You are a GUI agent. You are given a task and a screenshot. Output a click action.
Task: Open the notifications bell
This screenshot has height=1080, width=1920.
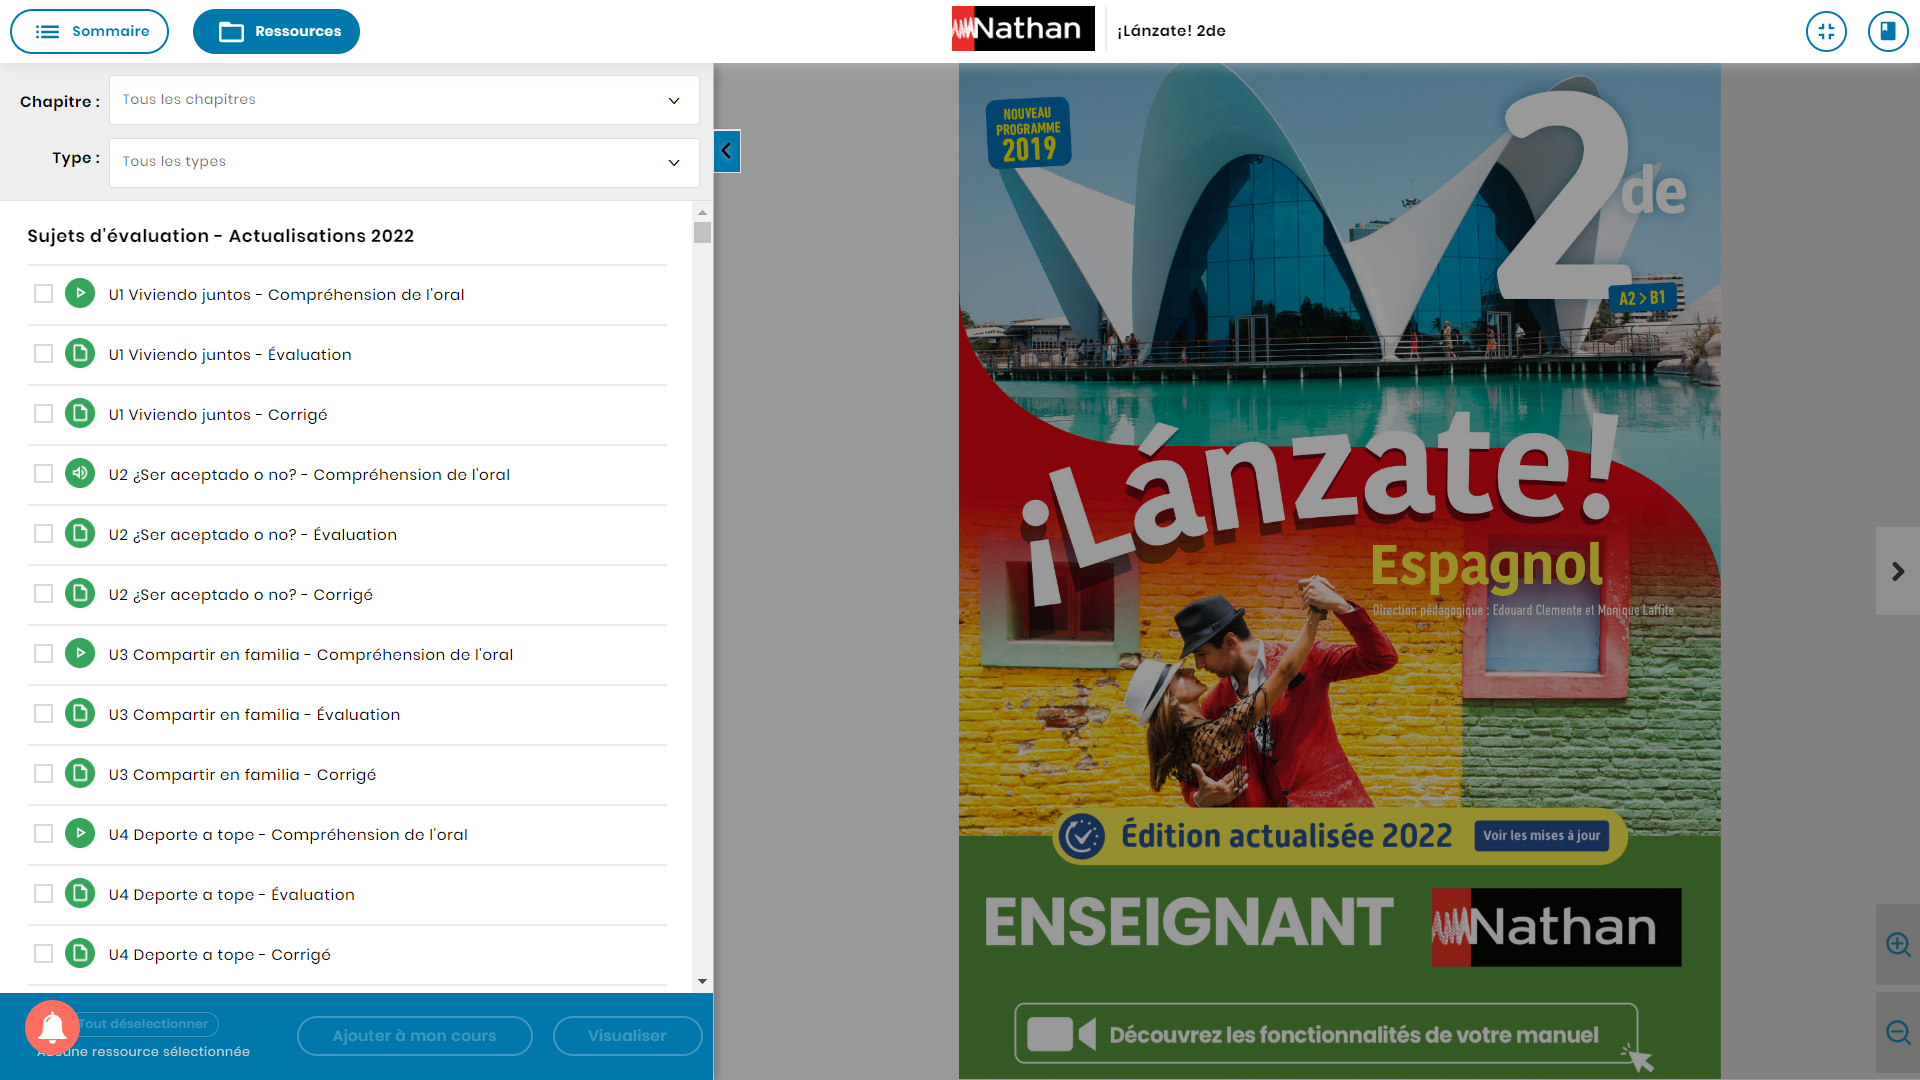52,1027
